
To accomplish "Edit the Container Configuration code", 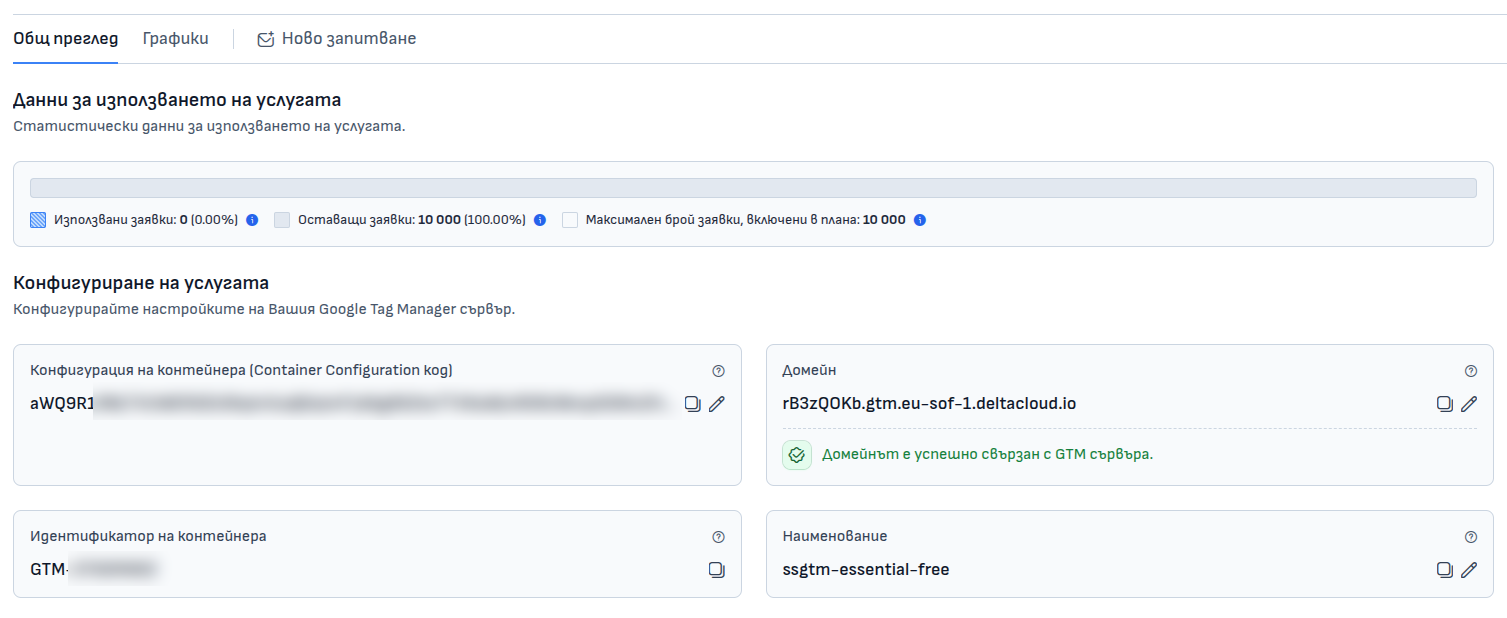I will tap(717, 404).
